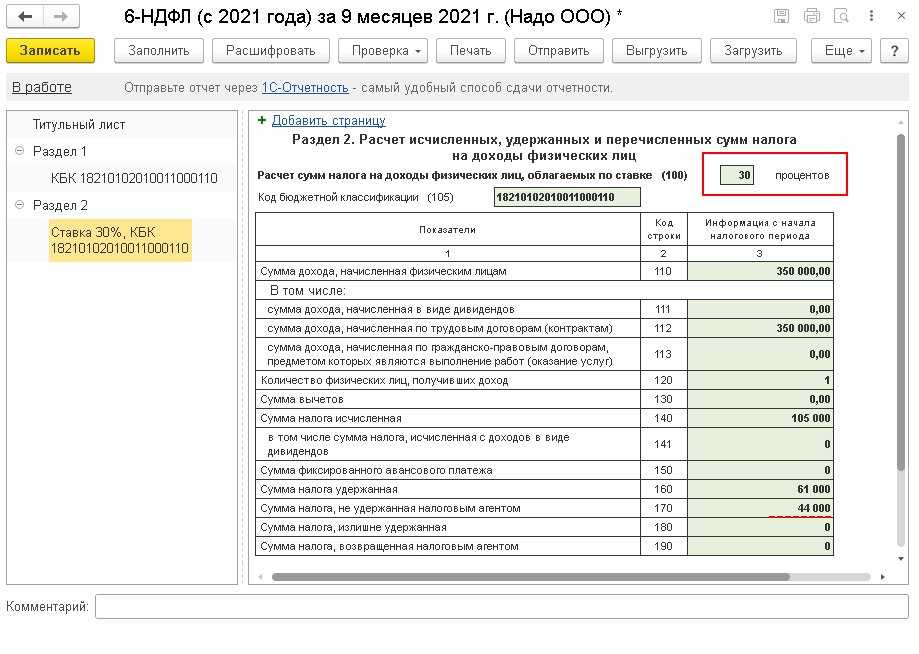Open the three-dot more options menu
The image size is (919, 654).
coord(870,17)
